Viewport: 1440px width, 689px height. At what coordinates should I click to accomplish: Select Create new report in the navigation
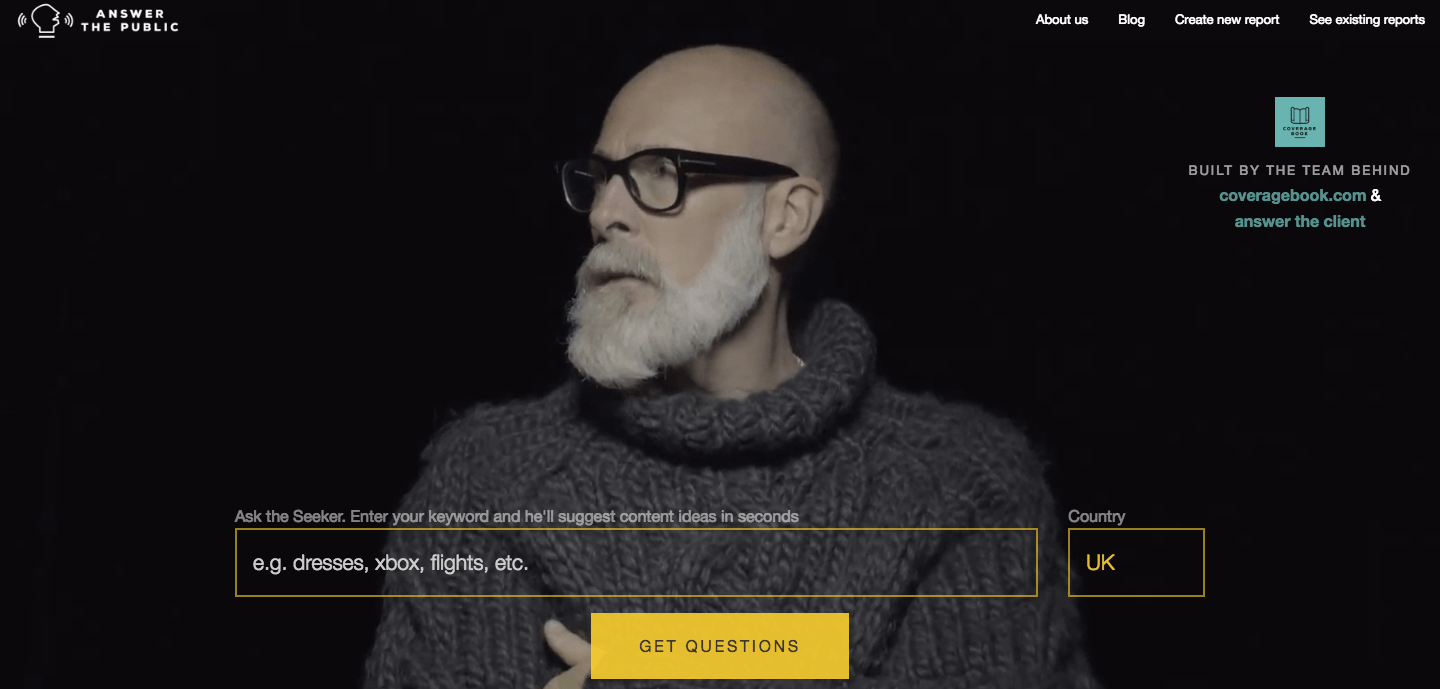pyautogui.click(x=1227, y=20)
